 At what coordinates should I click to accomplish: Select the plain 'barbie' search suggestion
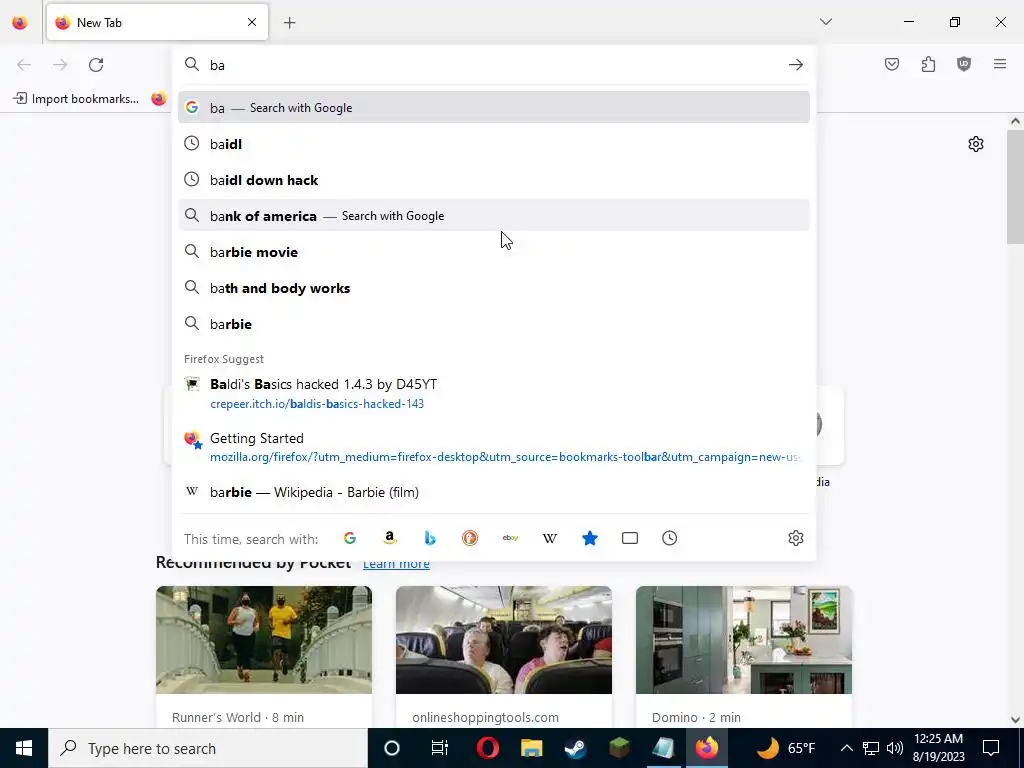click(x=494, y=323)
